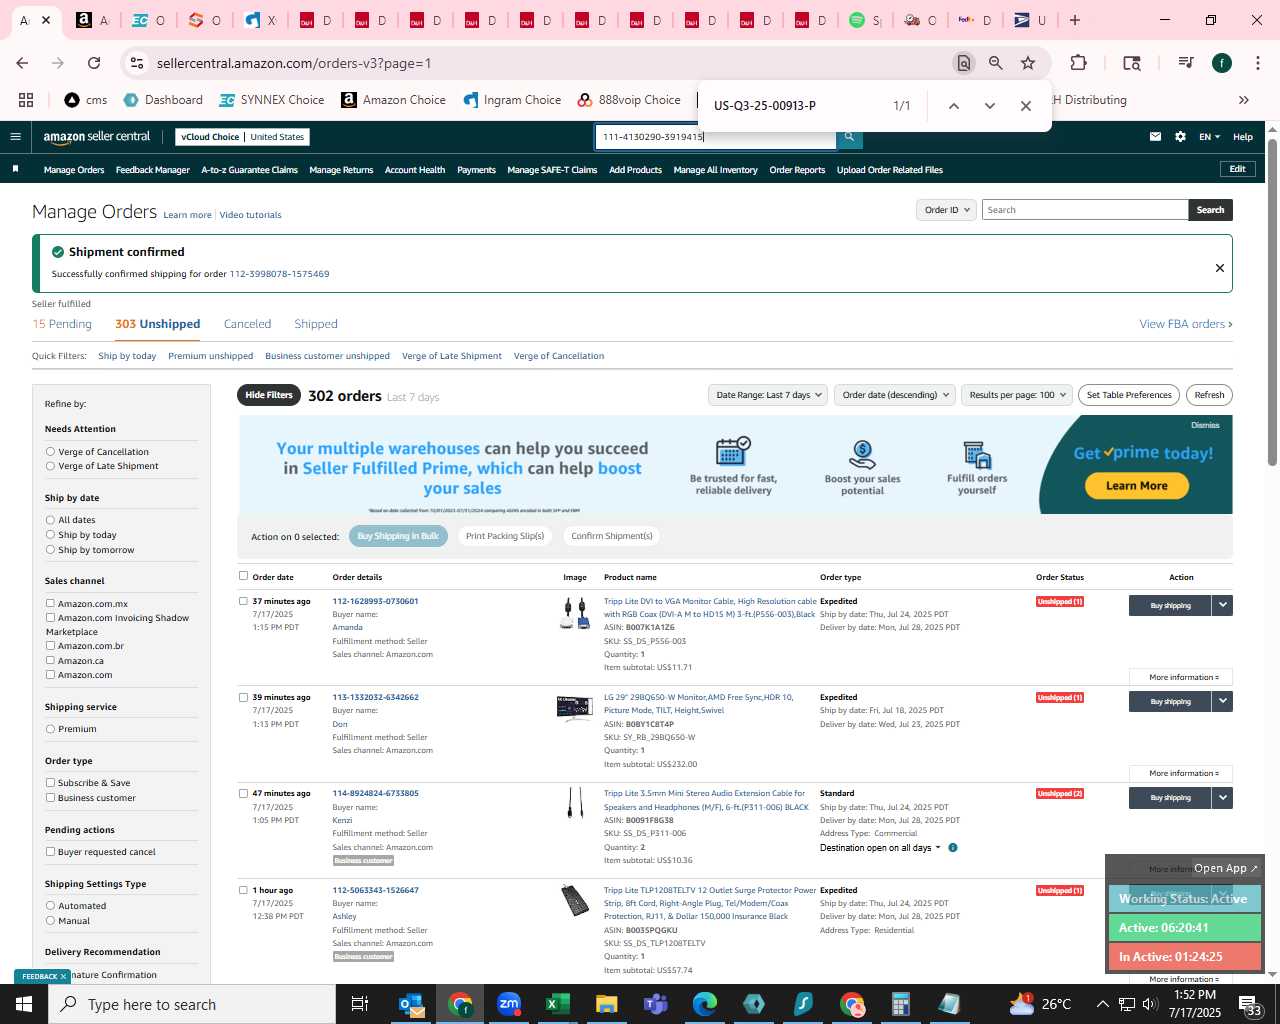Open Zoom from the taskbar
Viewport: 1280px width, 1024px height.
[509, 1004]
